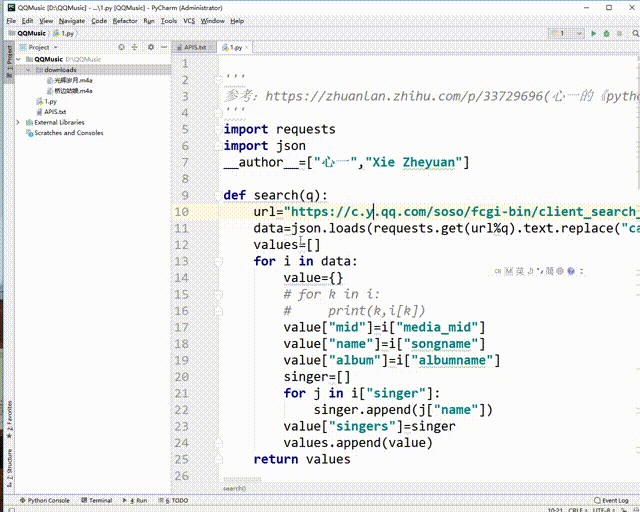Click the search() breadcrumb below editor

(x=234, y=488)
